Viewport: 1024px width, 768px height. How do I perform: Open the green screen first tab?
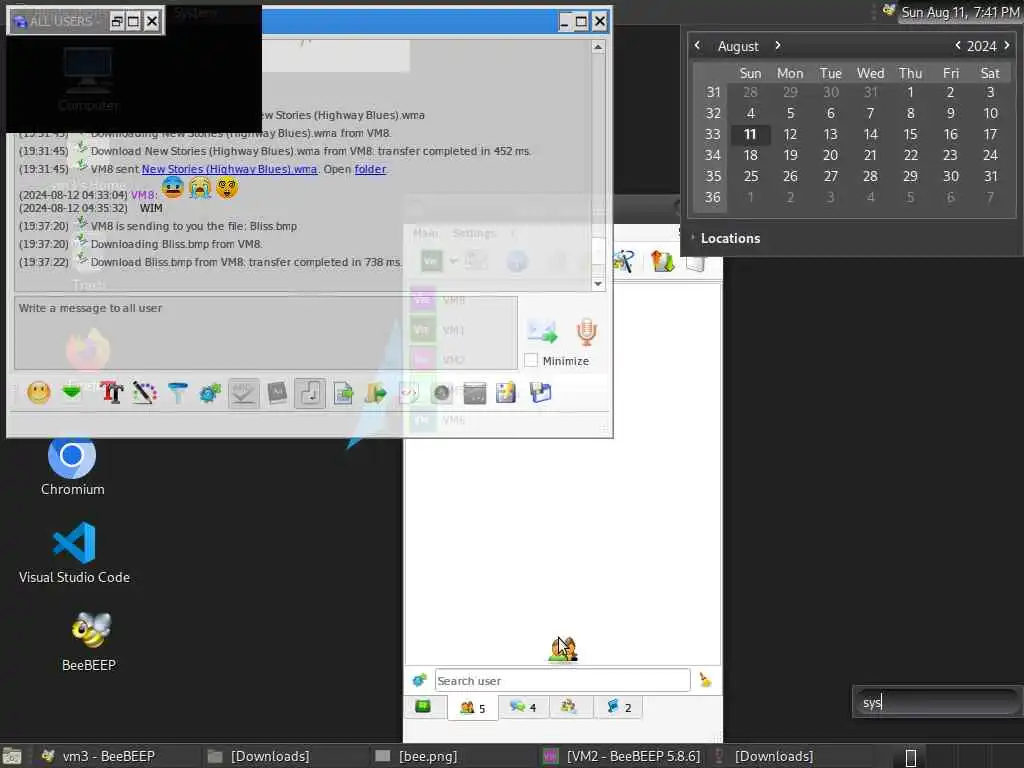point(423,707)
